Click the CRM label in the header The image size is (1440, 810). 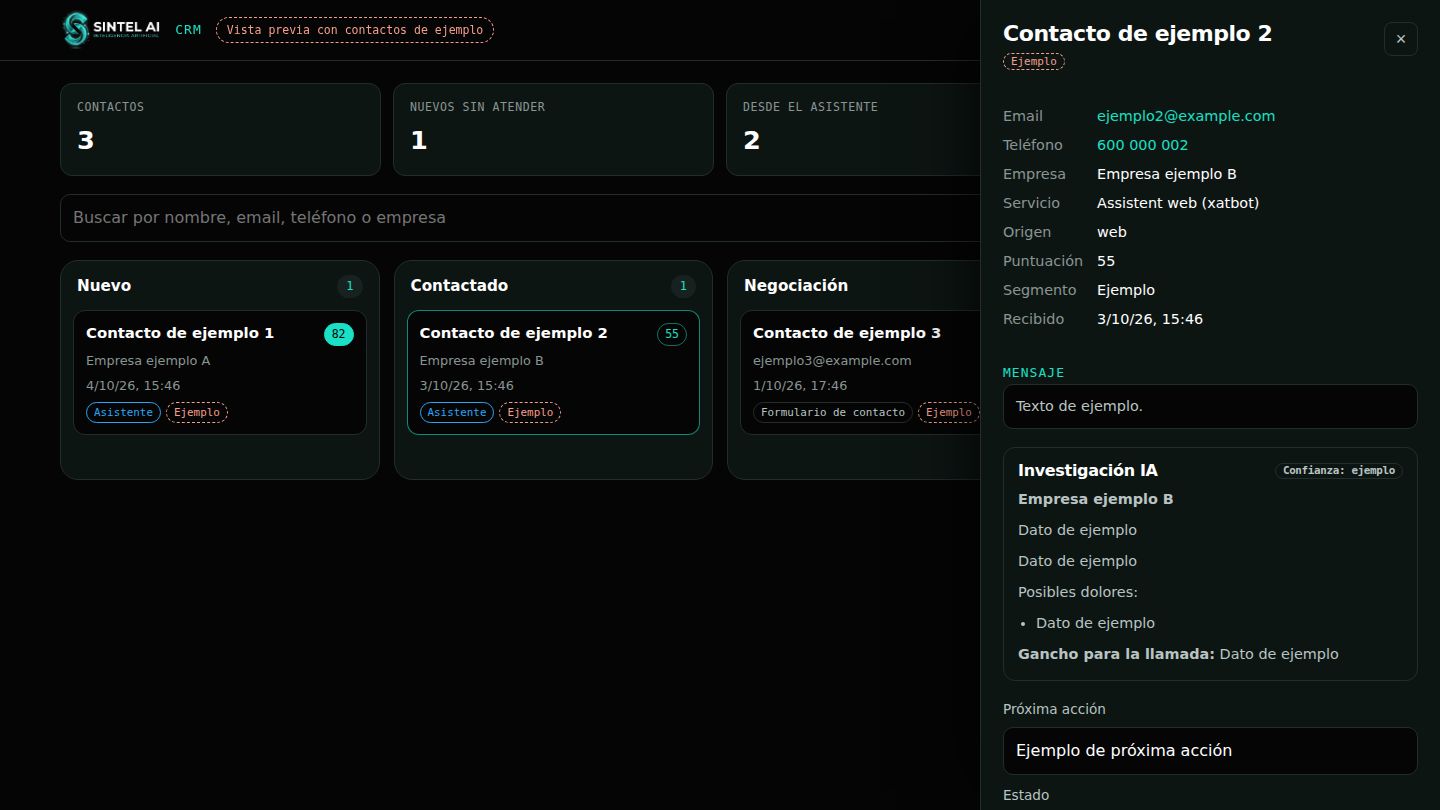point(188,30)
